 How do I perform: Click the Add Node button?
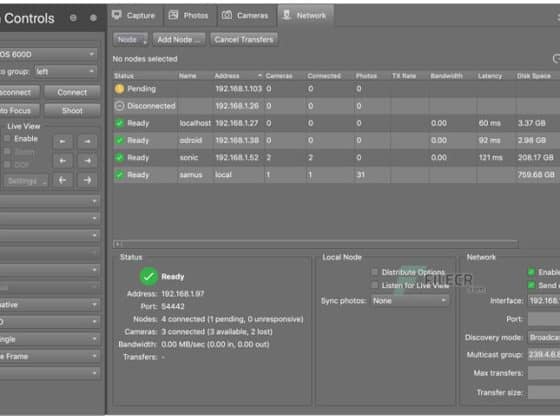(x=179, y=39)
